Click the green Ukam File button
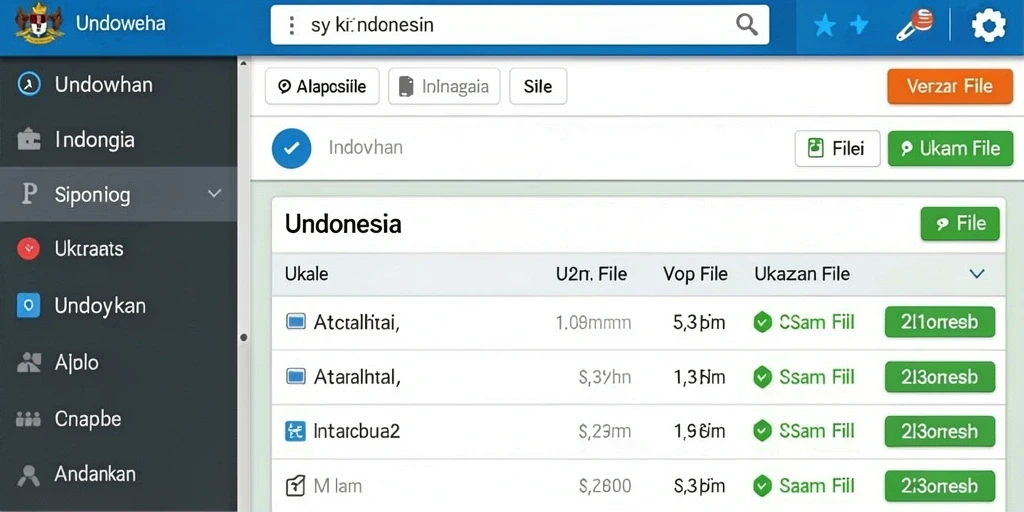Viewport: 1024px width, 512px height. (x=950, y=148)
